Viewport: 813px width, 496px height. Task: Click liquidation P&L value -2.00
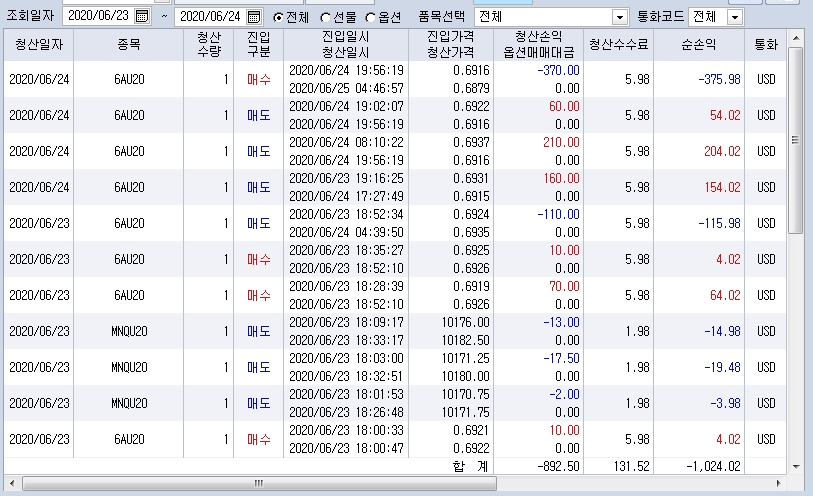[x=564, y=394]
